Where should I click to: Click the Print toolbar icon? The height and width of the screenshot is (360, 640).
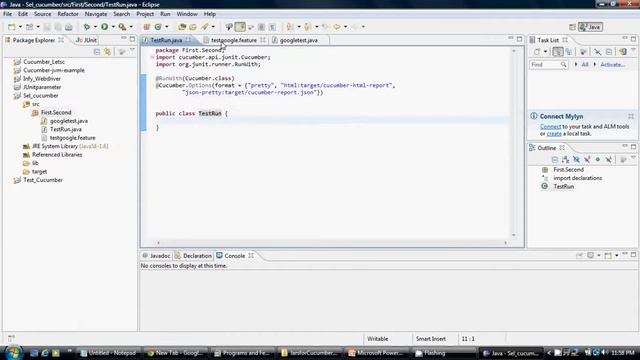(x=69, y=27)
